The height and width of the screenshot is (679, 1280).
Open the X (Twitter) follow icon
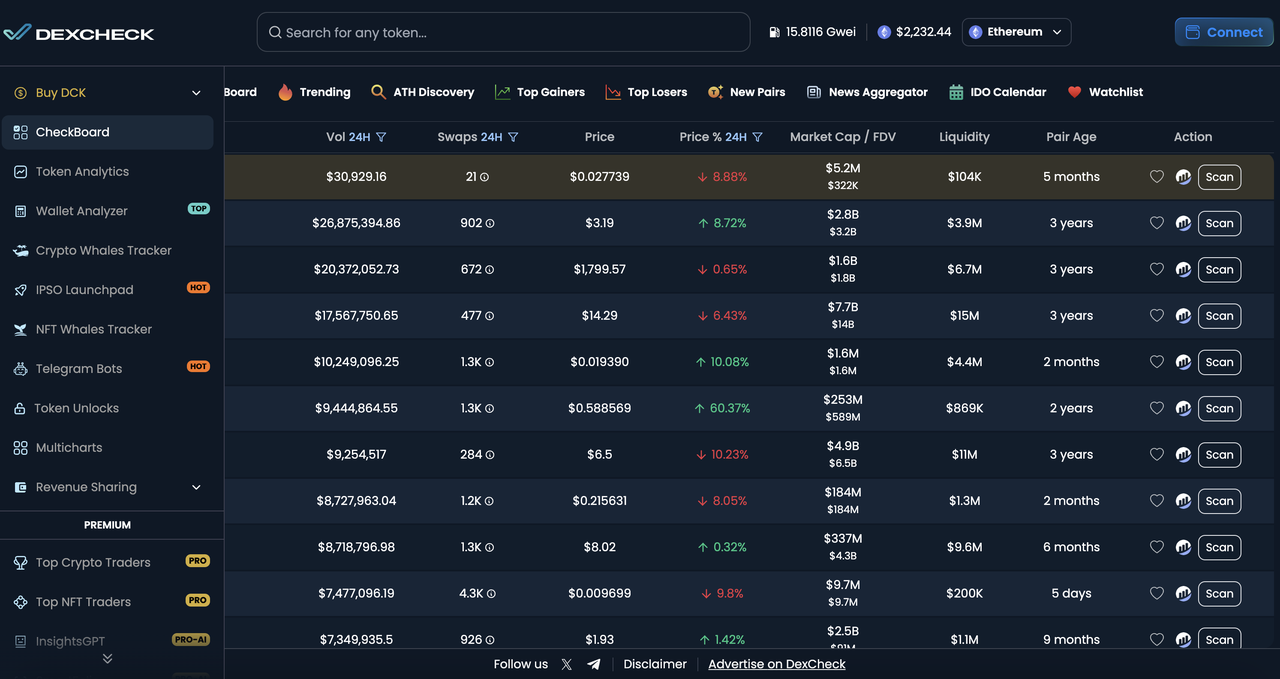[567, 664]
